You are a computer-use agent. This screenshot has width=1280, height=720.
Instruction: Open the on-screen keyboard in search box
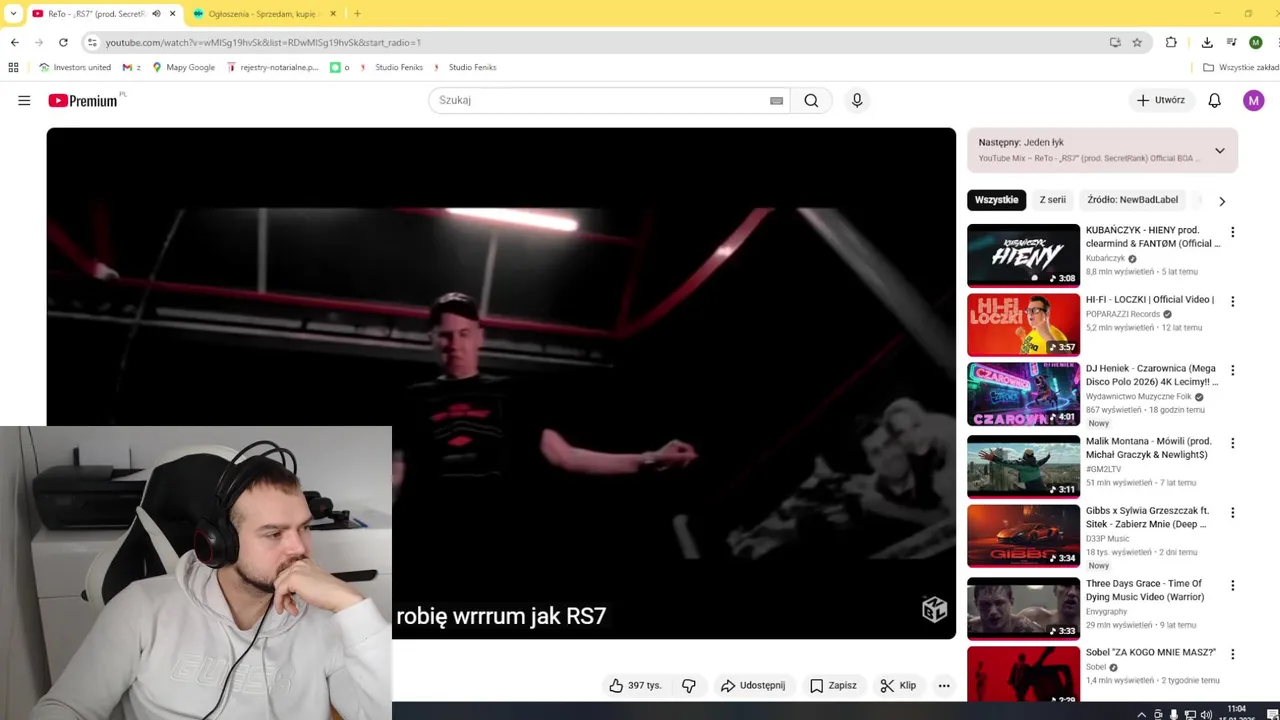point(776,100)
